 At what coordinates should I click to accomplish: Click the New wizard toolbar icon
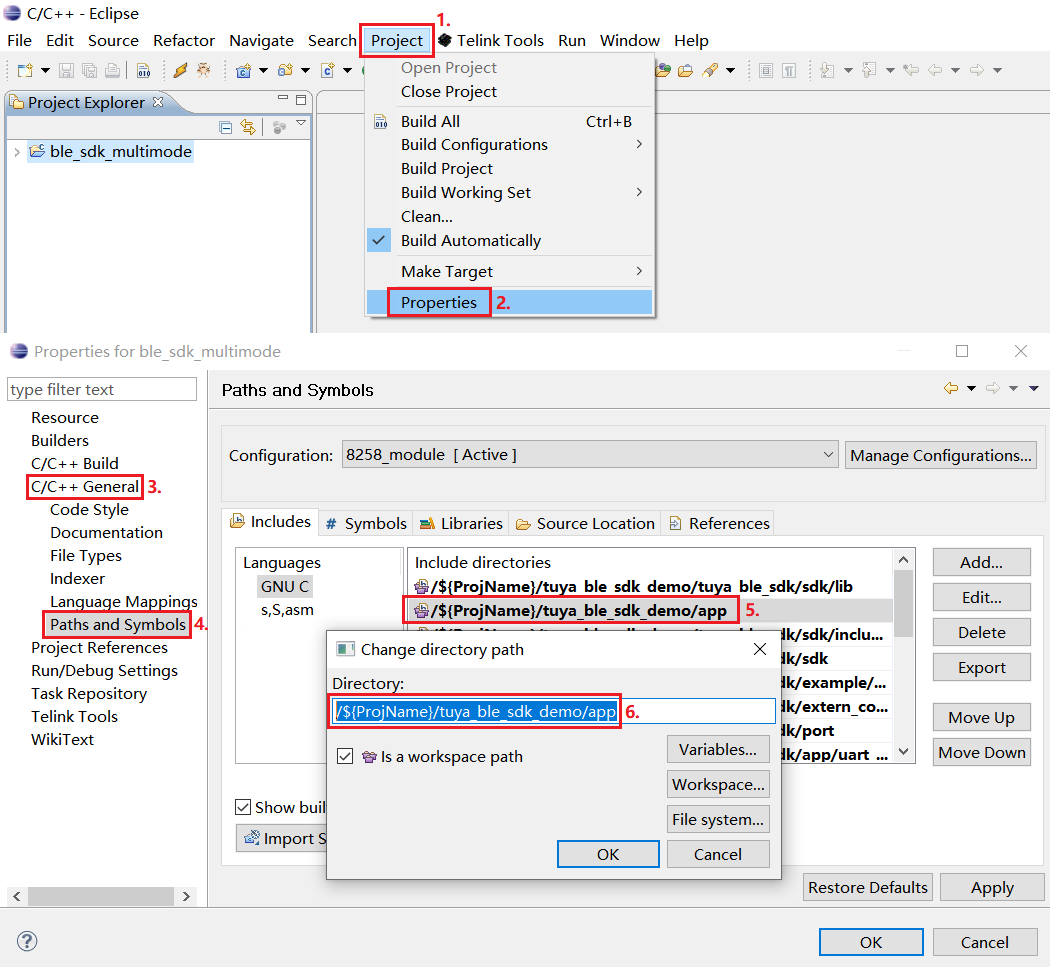[25, 70]
